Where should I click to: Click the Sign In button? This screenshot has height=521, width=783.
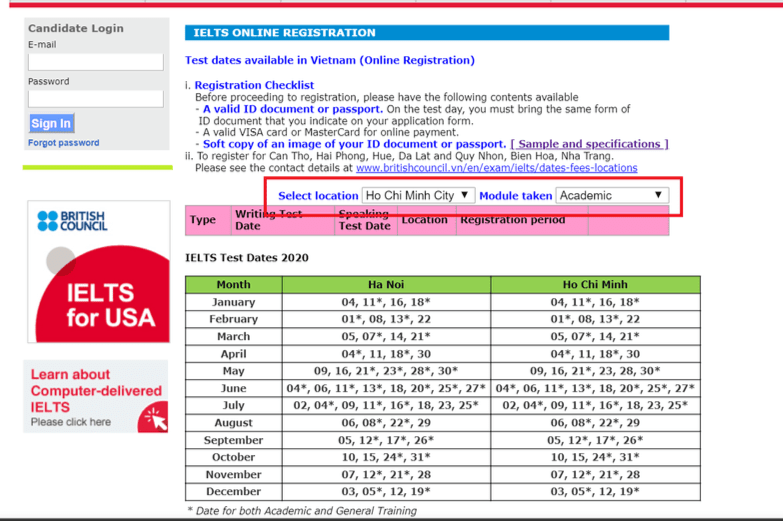(51, 123)
